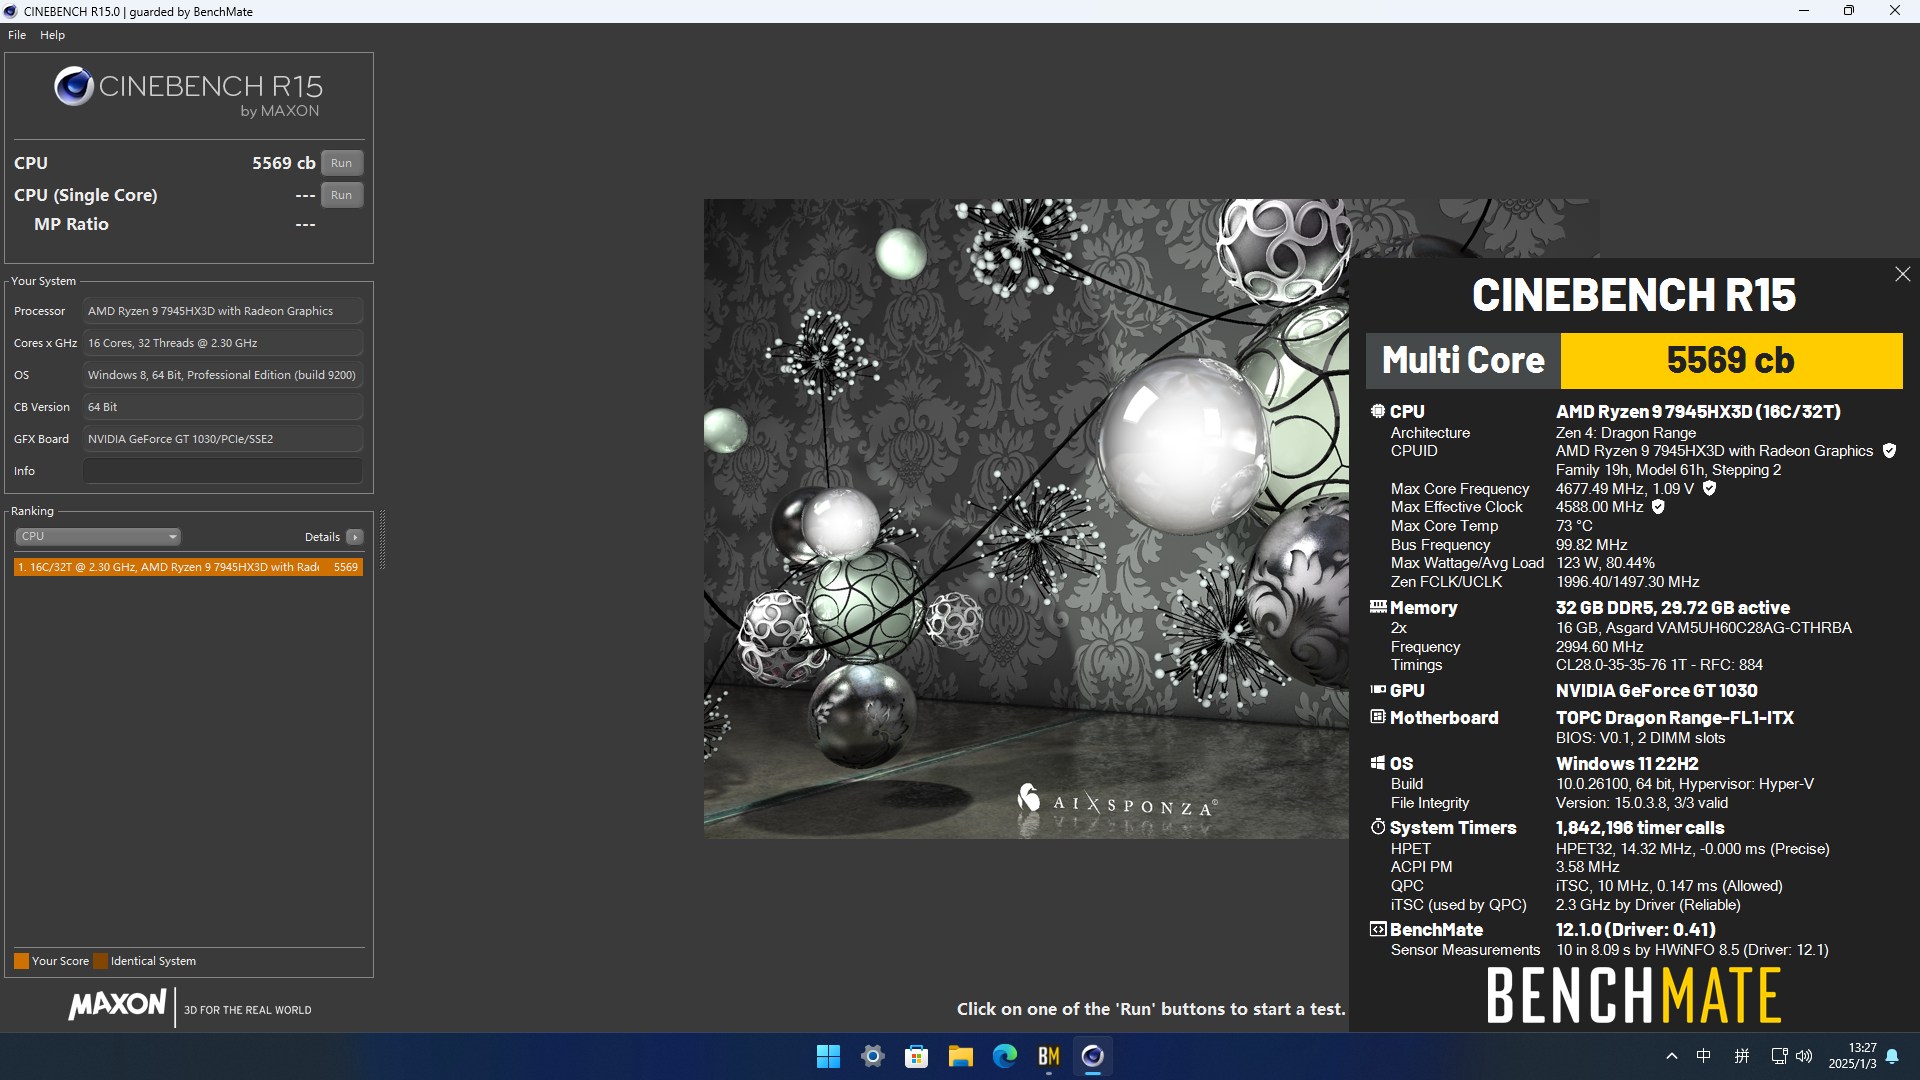Click the Info input field
Image resolution: width=1920 pixels, height=1080 pixels.
[222, 471]
